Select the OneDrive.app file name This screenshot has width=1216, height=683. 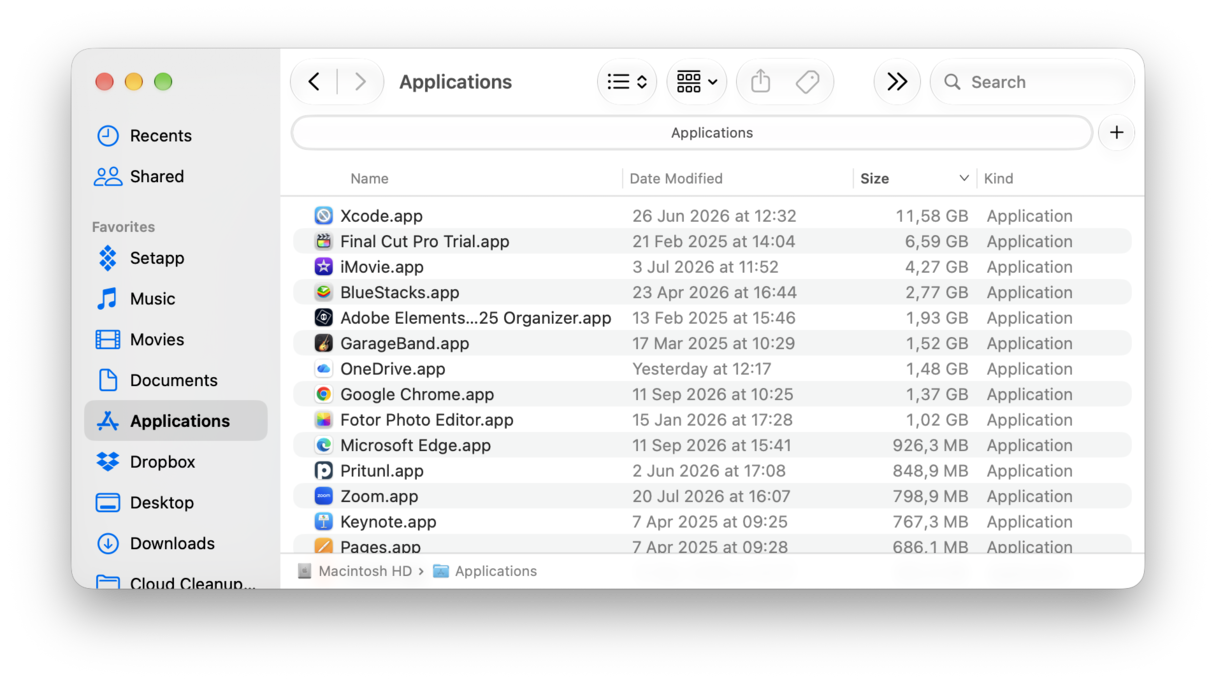click(x=393, y=369)
